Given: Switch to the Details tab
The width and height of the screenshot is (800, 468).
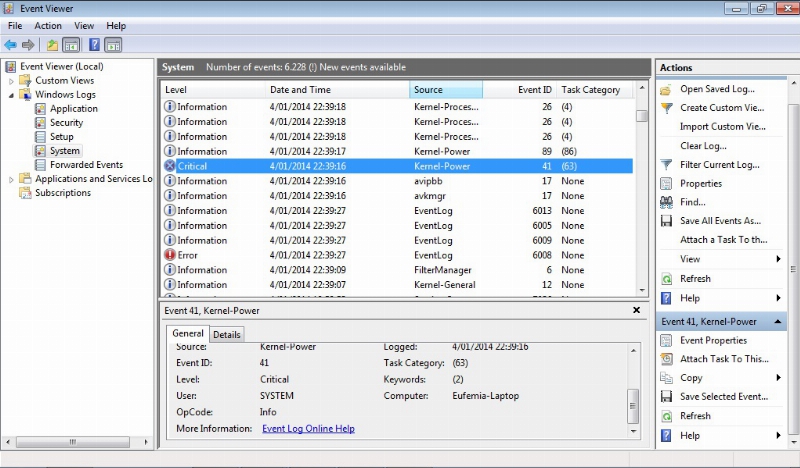Looking at the screenshot, I should point(227,335).
